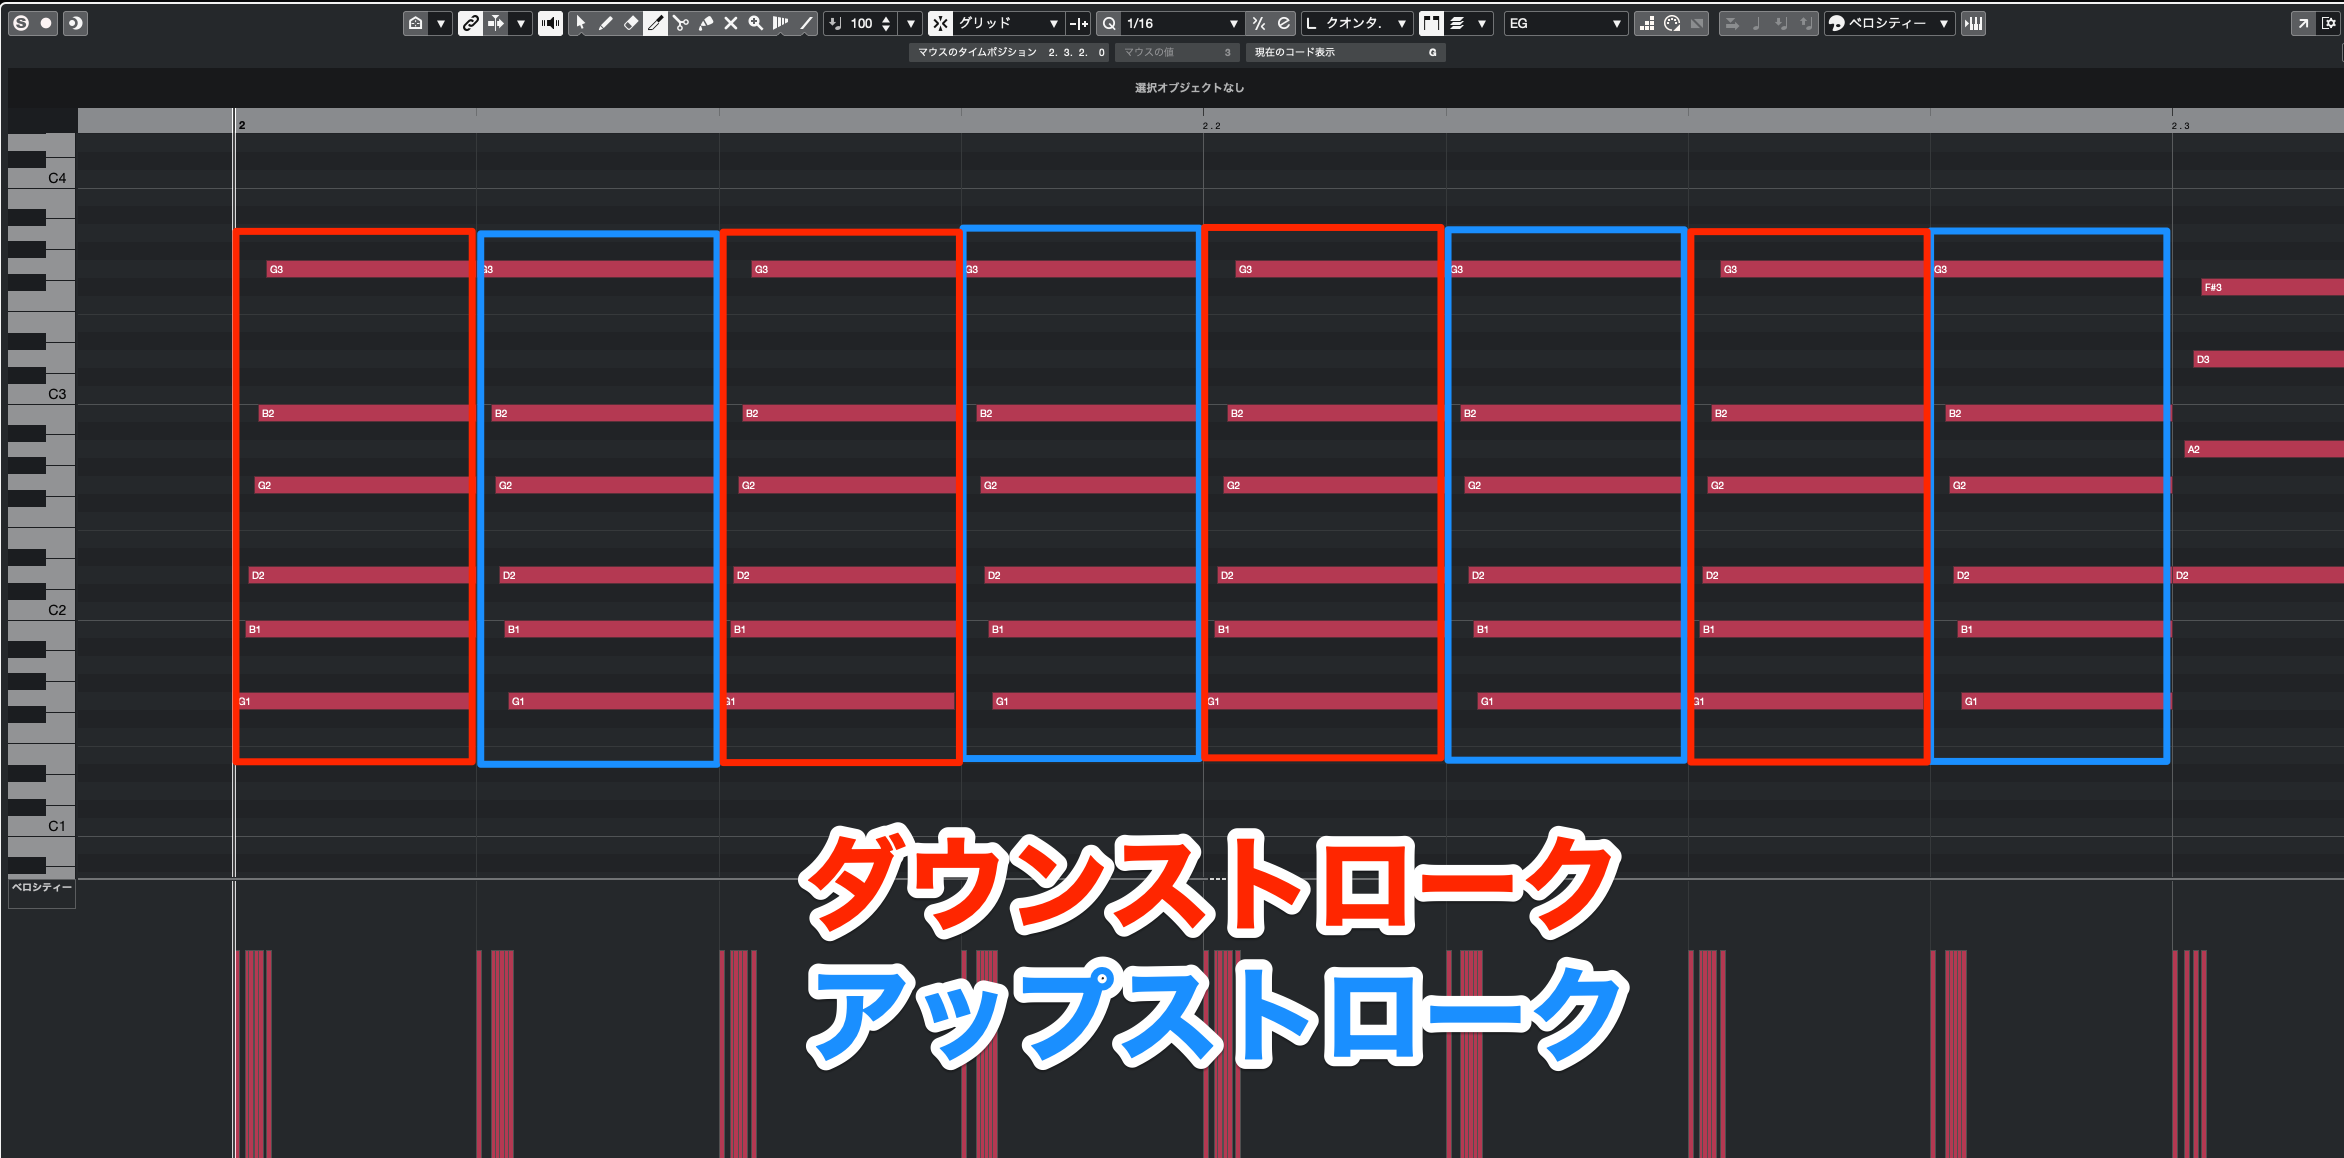Screen dimensions: 2344x1158
Task: Select the F#3 note
Action: click(x=2272, y=287)
